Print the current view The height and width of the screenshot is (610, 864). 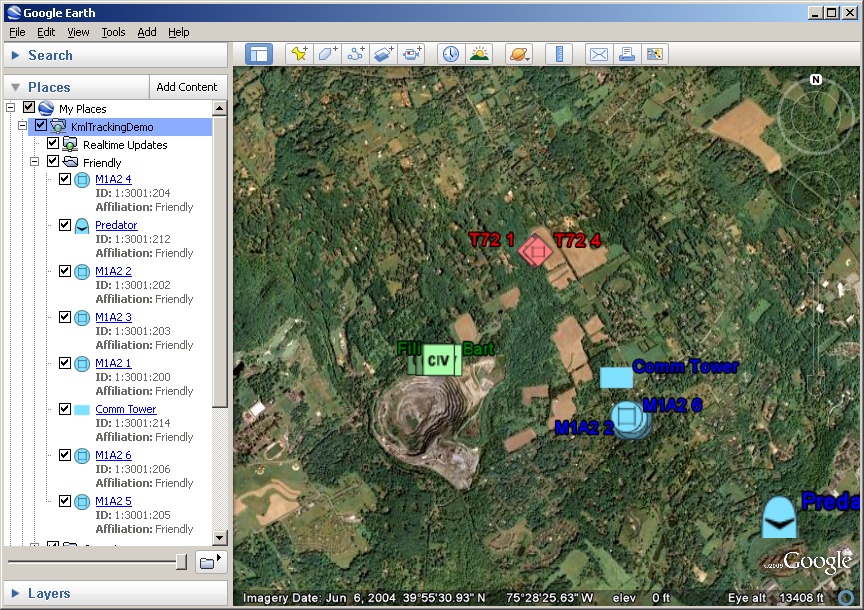click(626, 54)
